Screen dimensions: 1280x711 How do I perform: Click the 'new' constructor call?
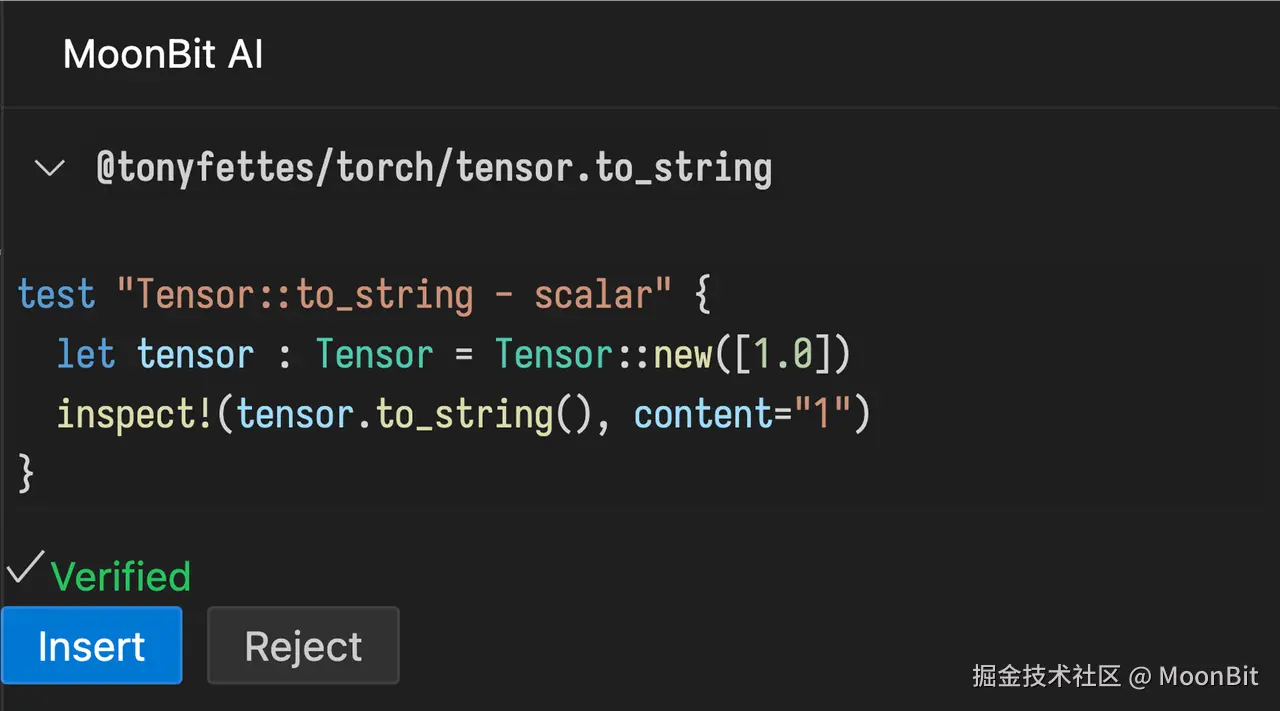[683, 355]
